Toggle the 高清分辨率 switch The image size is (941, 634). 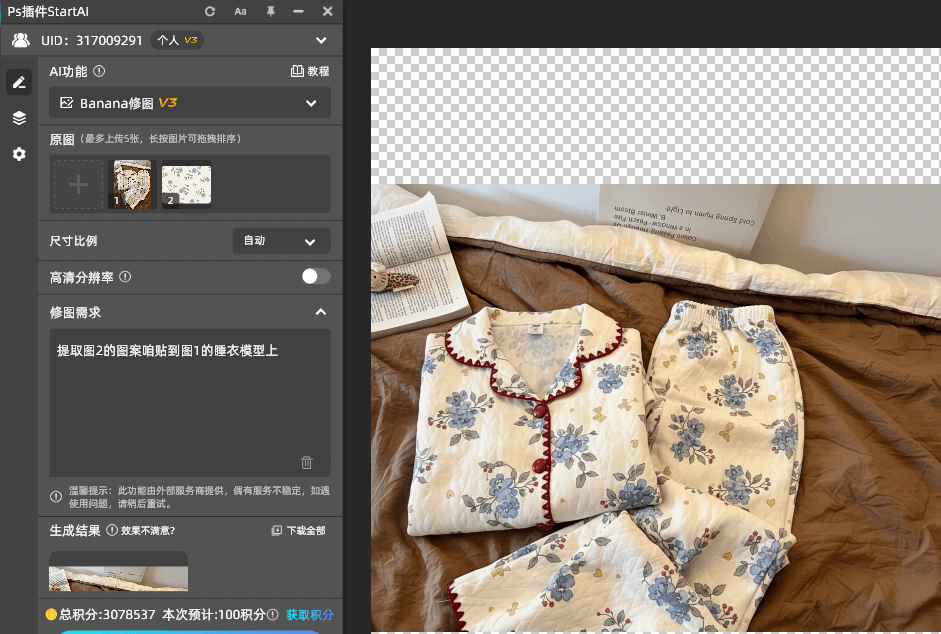click(316, 277)
